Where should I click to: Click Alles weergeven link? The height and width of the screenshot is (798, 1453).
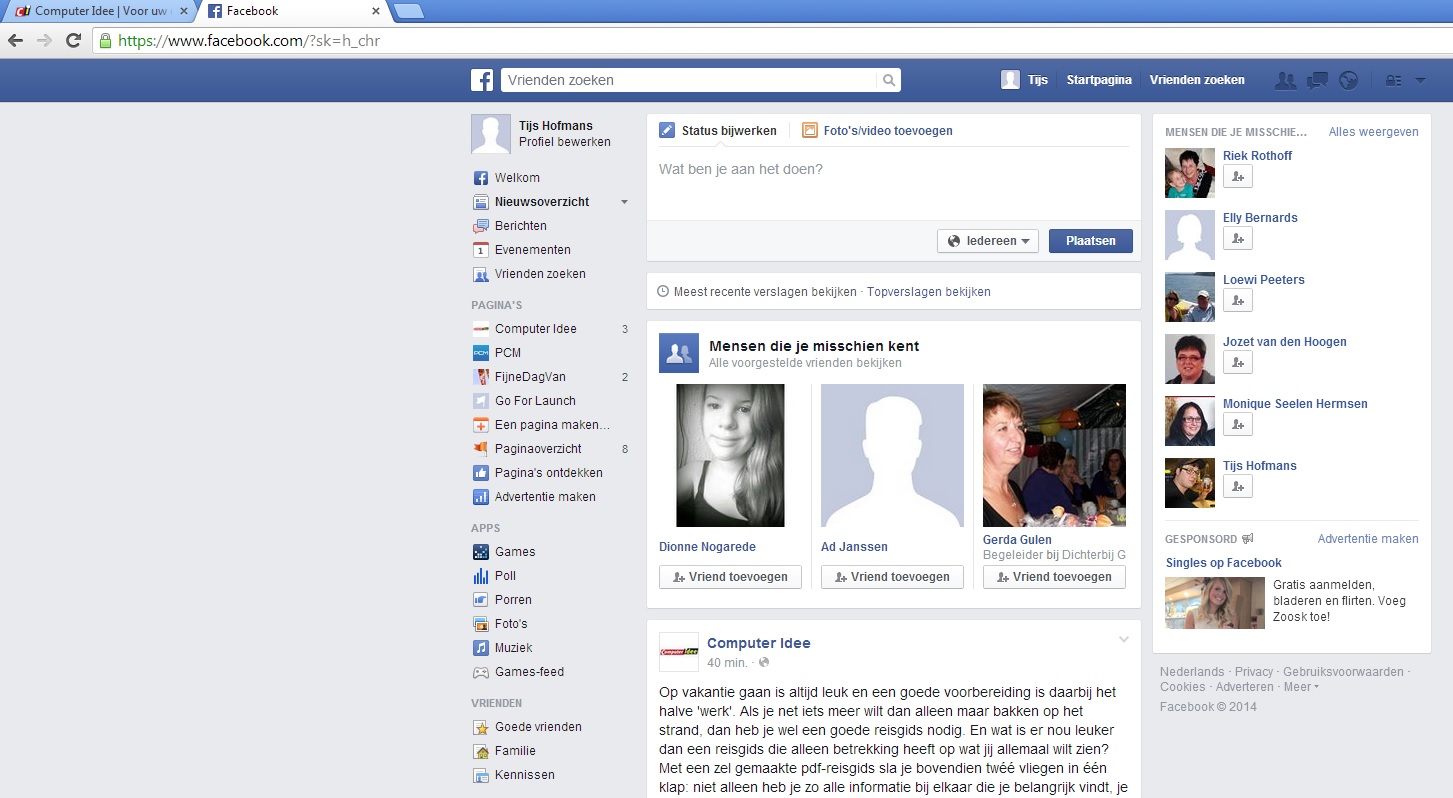pyautogui.click(x=1373, y=132)
